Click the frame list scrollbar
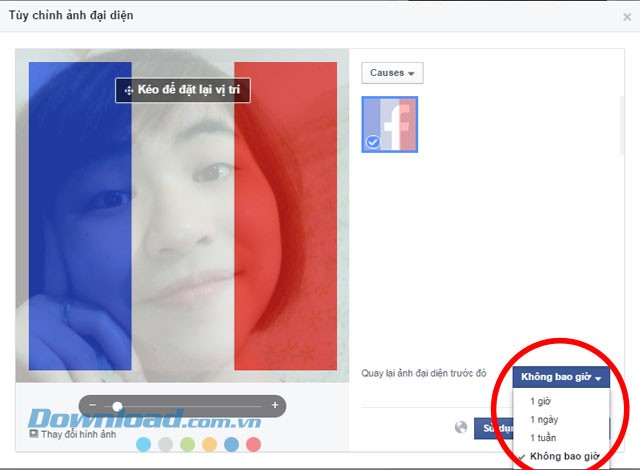640x470 pixels. pos(622,126)
